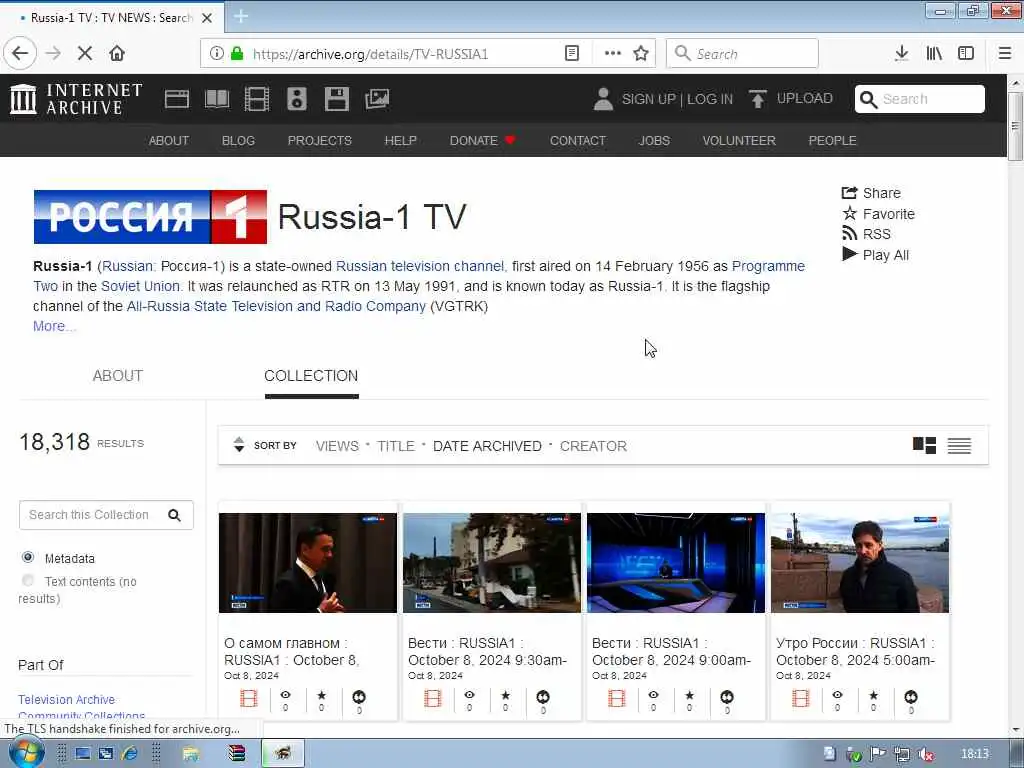Go back with the browser back arrow
Image resolution: width=1024 pixels, height=768 pixels.
point(20,54)
